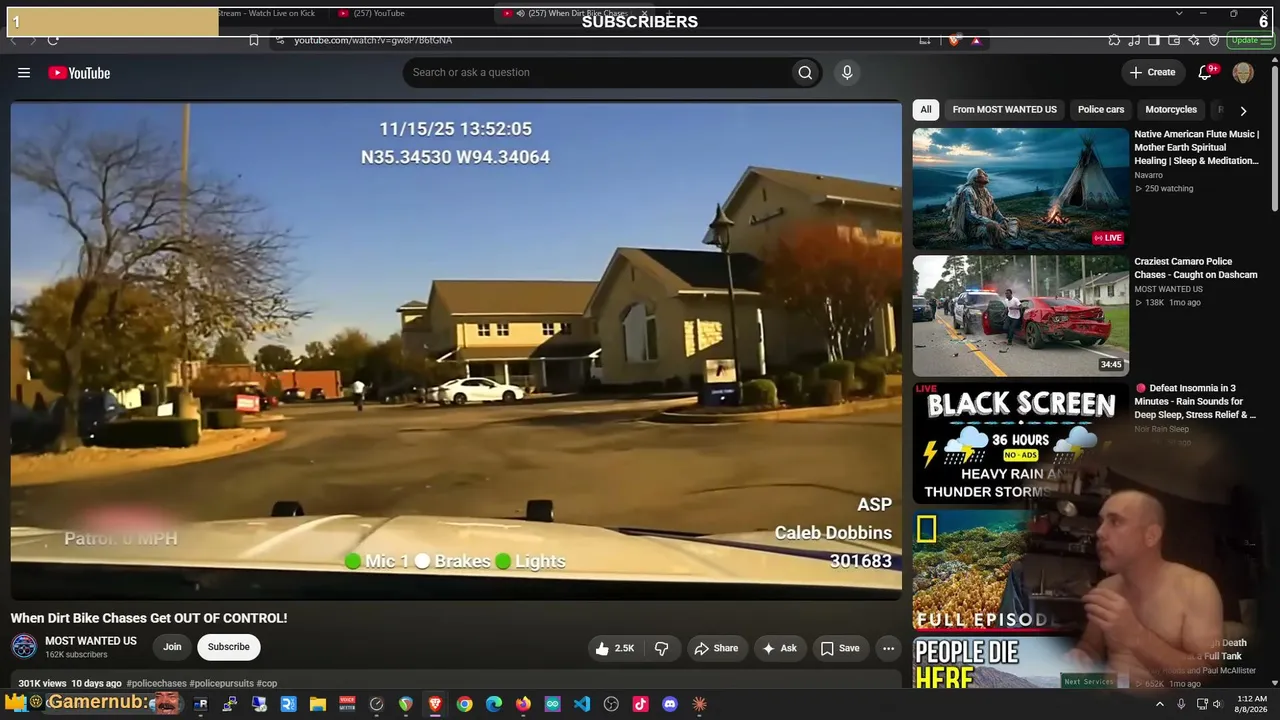Open 'Native American Flute Music' video title
Viewport: 1280px width, 720px height.
pos(1196,147)
